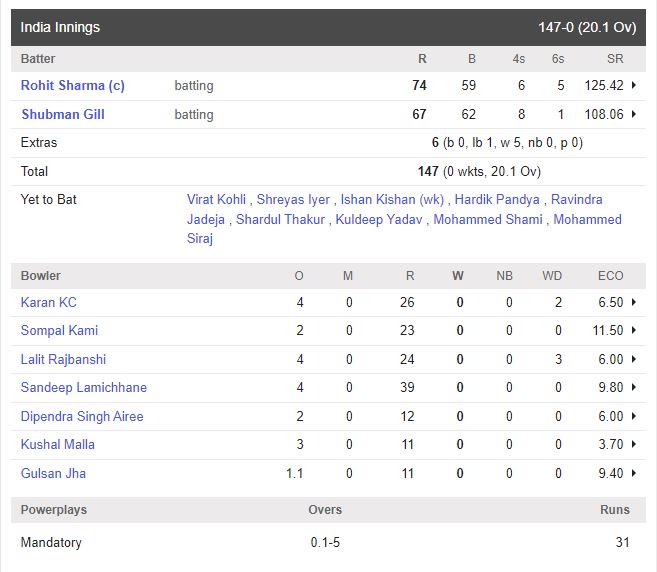
Task: Open bowler Sandeep Lamichhane's profile
Action: tap(84, 388)
